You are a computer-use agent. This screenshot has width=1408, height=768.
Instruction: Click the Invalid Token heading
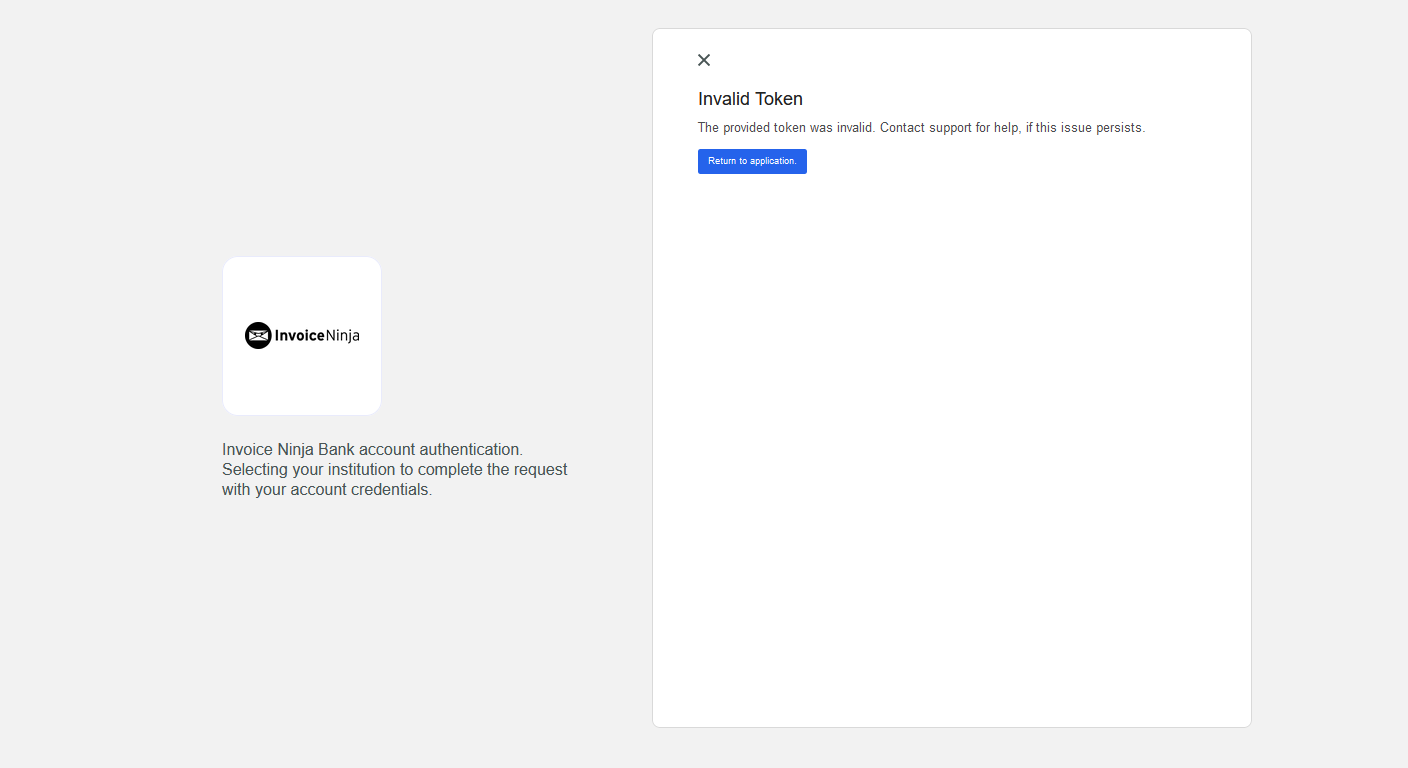click(x=750, y=99)
